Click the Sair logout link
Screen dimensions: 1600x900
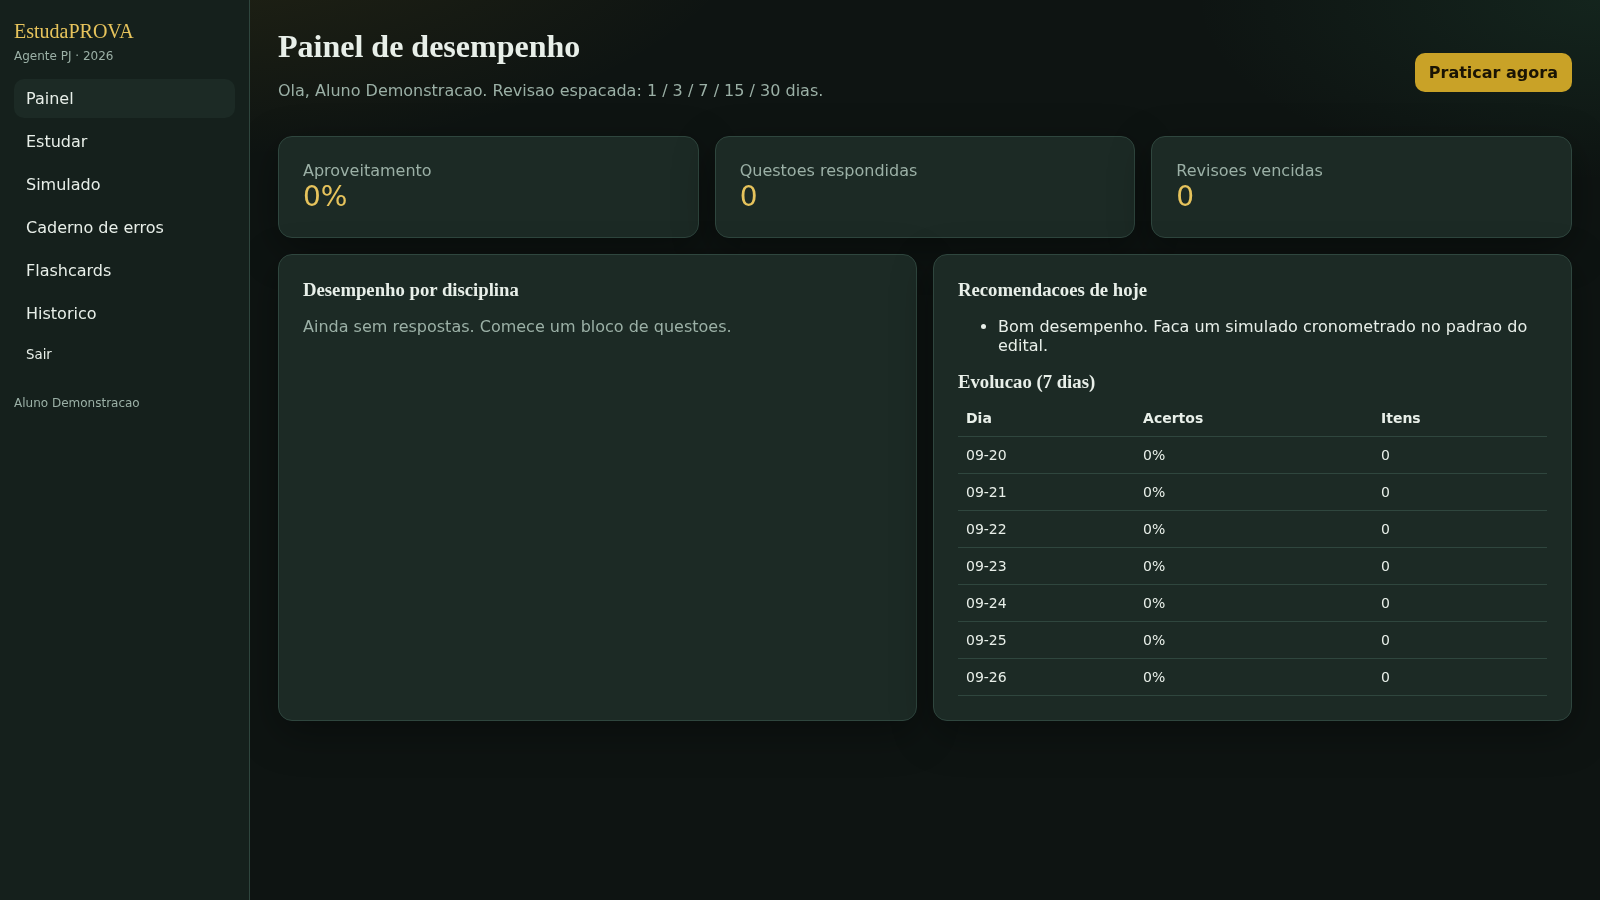point(39,354)
